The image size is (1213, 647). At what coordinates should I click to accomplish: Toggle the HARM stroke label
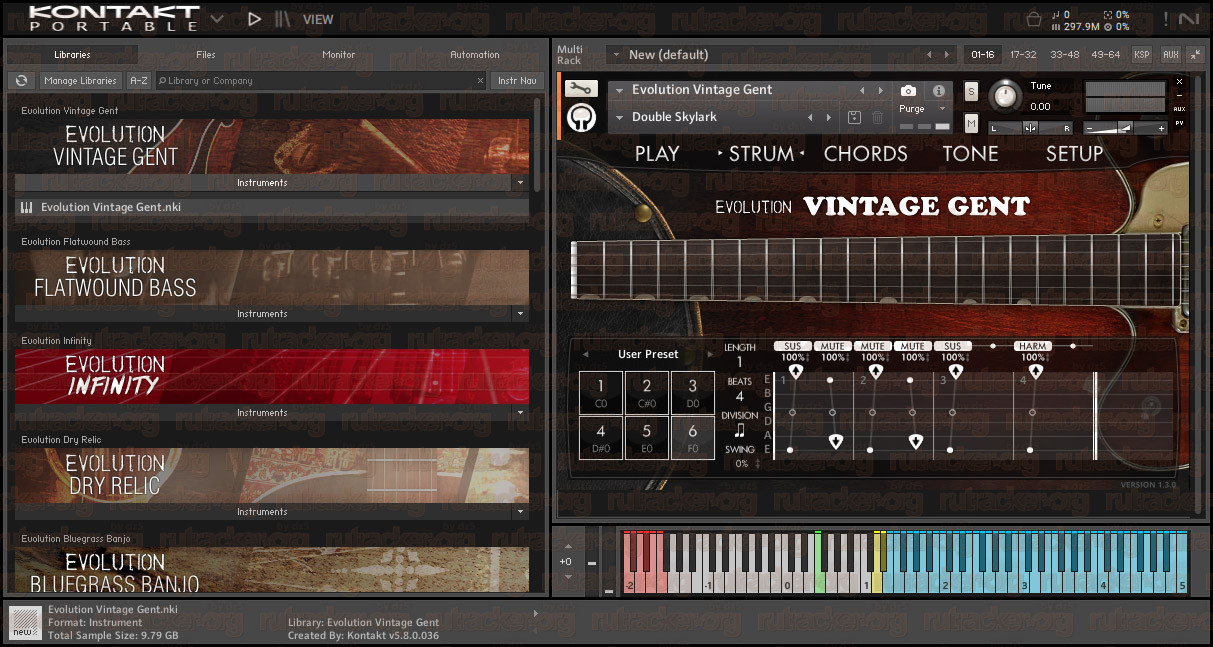tap(1033, 346)
